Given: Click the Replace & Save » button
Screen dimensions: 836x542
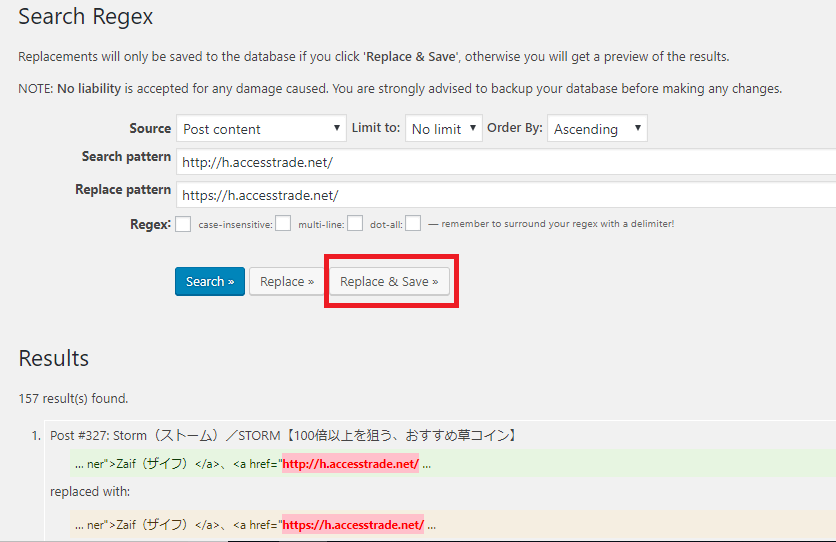Looking at the screenshot, I should [389, 281].
